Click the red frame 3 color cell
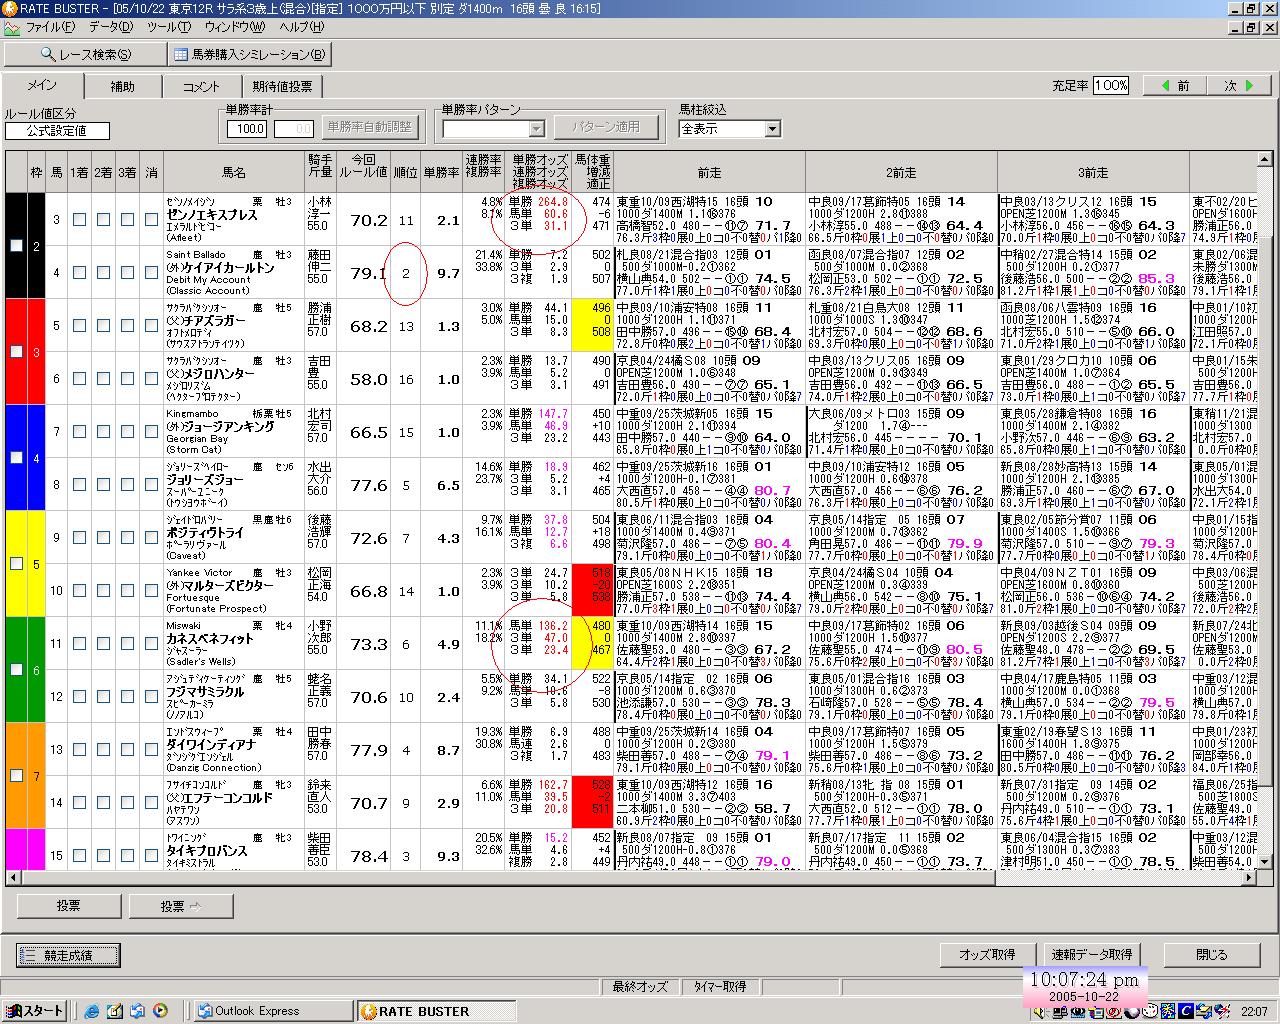 tap(37, 352)
